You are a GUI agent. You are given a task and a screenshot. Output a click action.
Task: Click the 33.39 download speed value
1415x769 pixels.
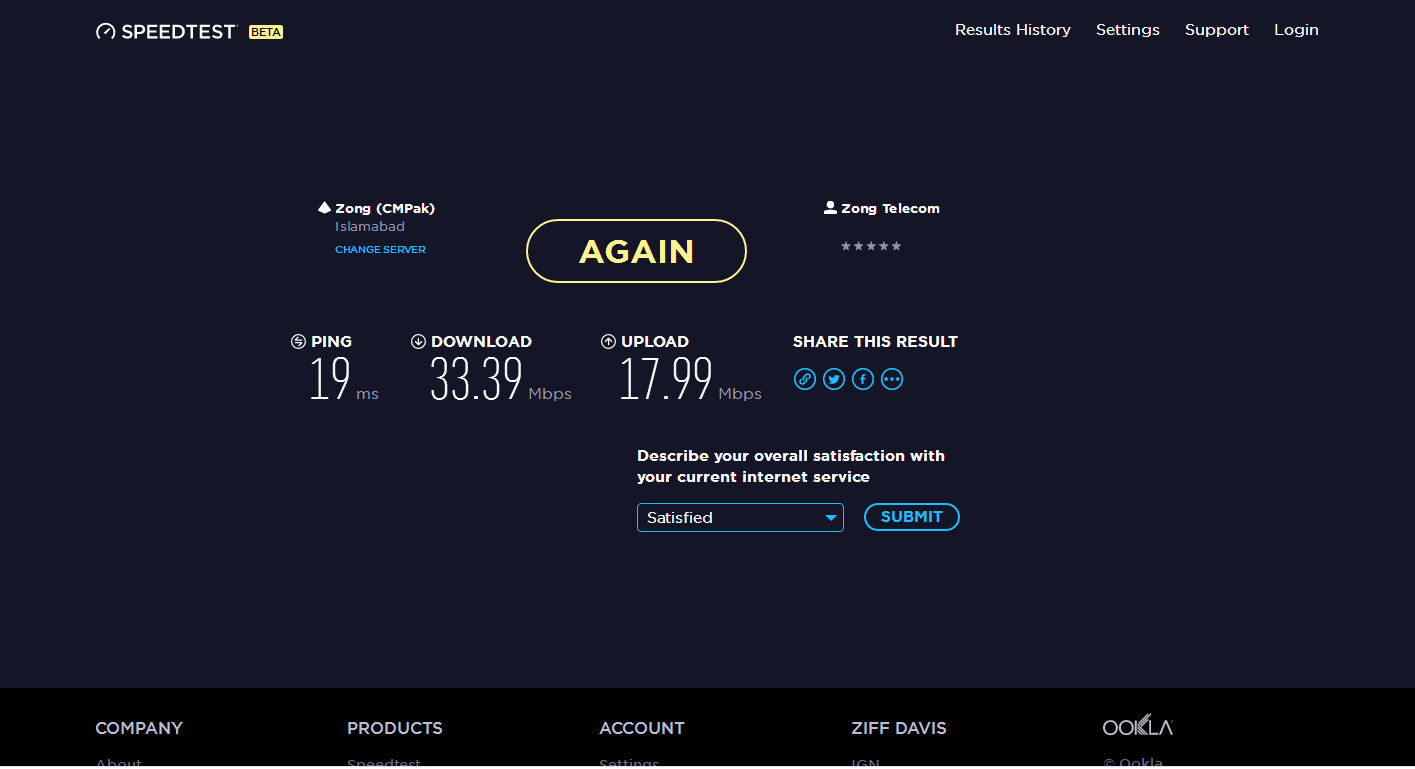(x=477, y=379)
